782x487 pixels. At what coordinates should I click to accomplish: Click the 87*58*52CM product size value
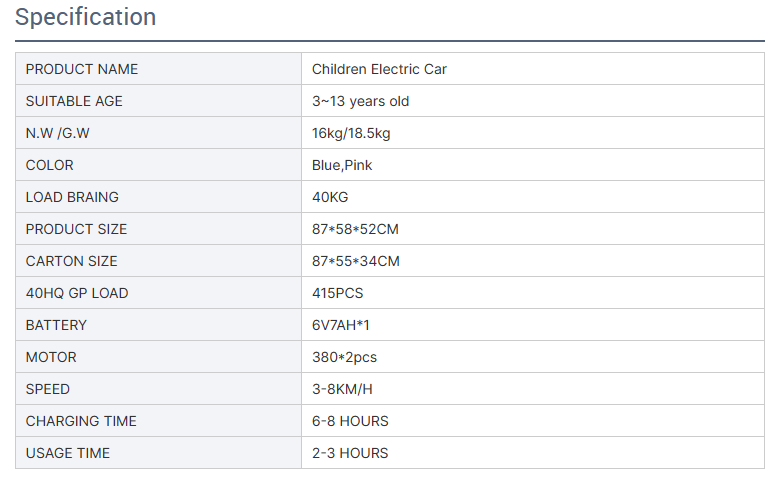pos(355,229)
